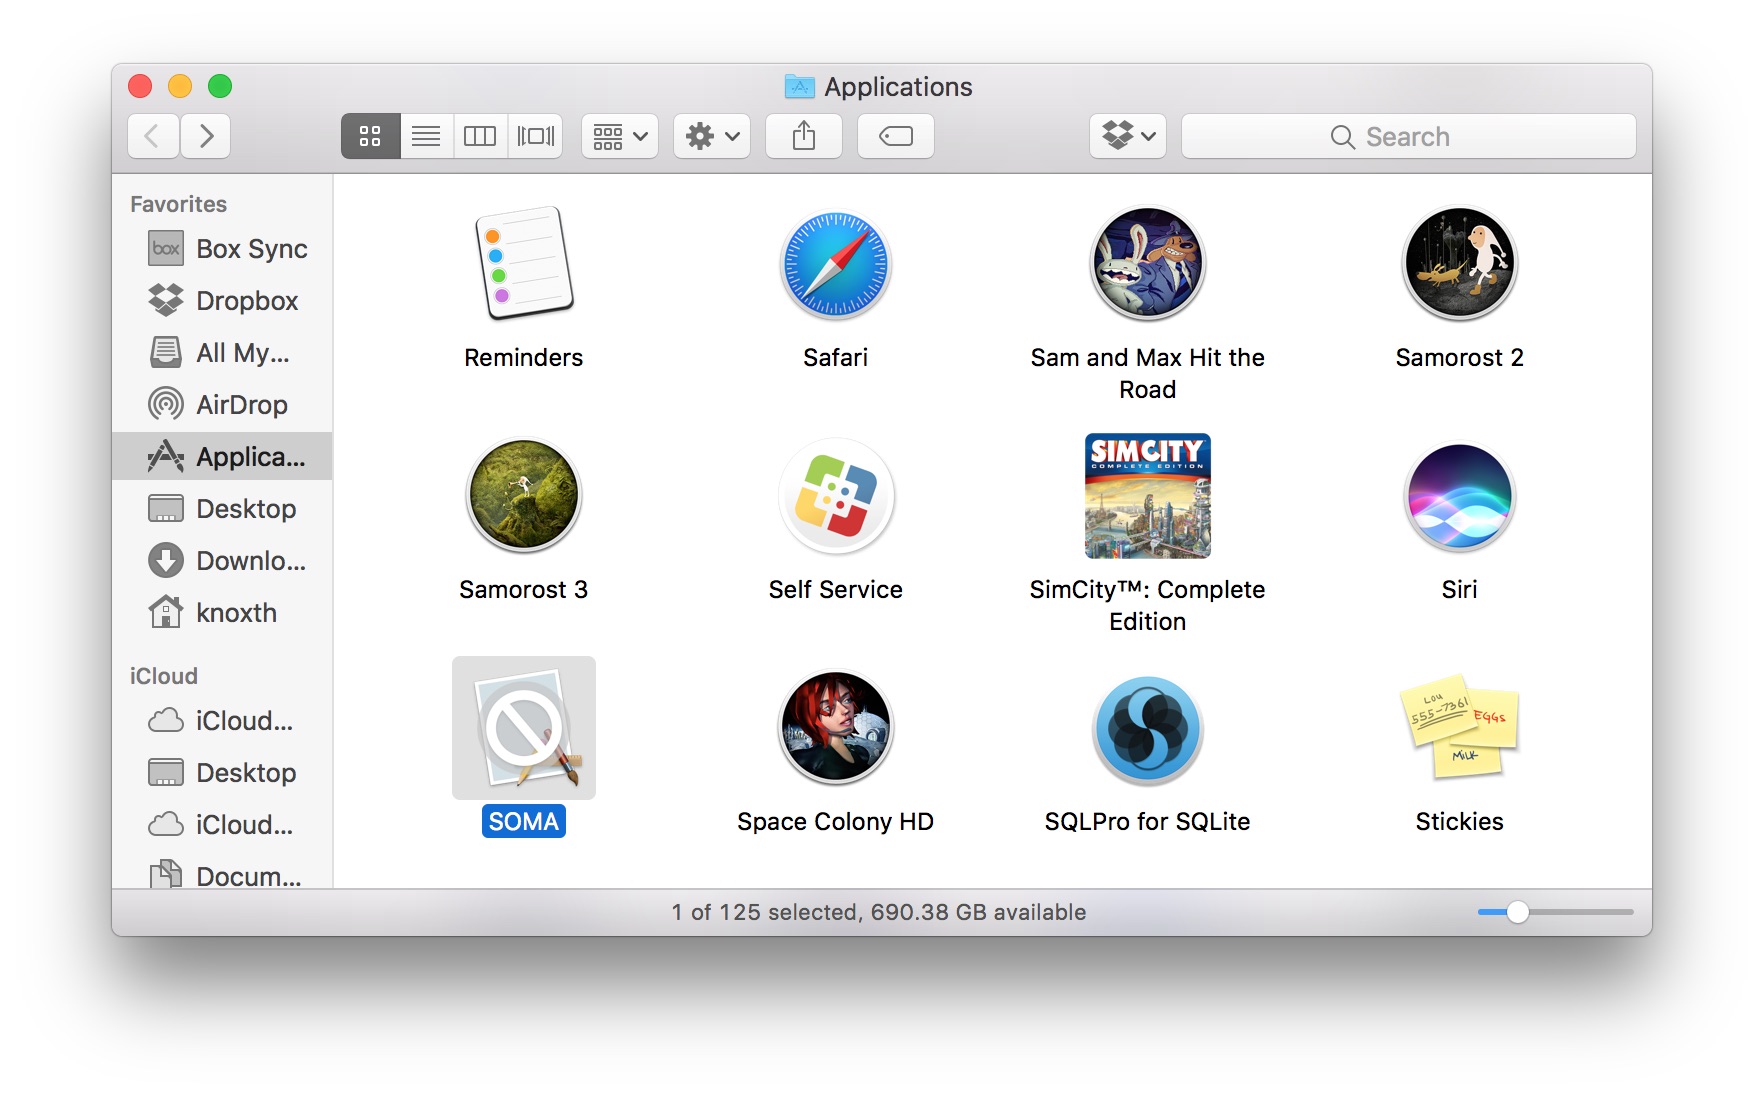Open the Action gear menu
Screen dimensions: 1764x1096
(711, 136)
